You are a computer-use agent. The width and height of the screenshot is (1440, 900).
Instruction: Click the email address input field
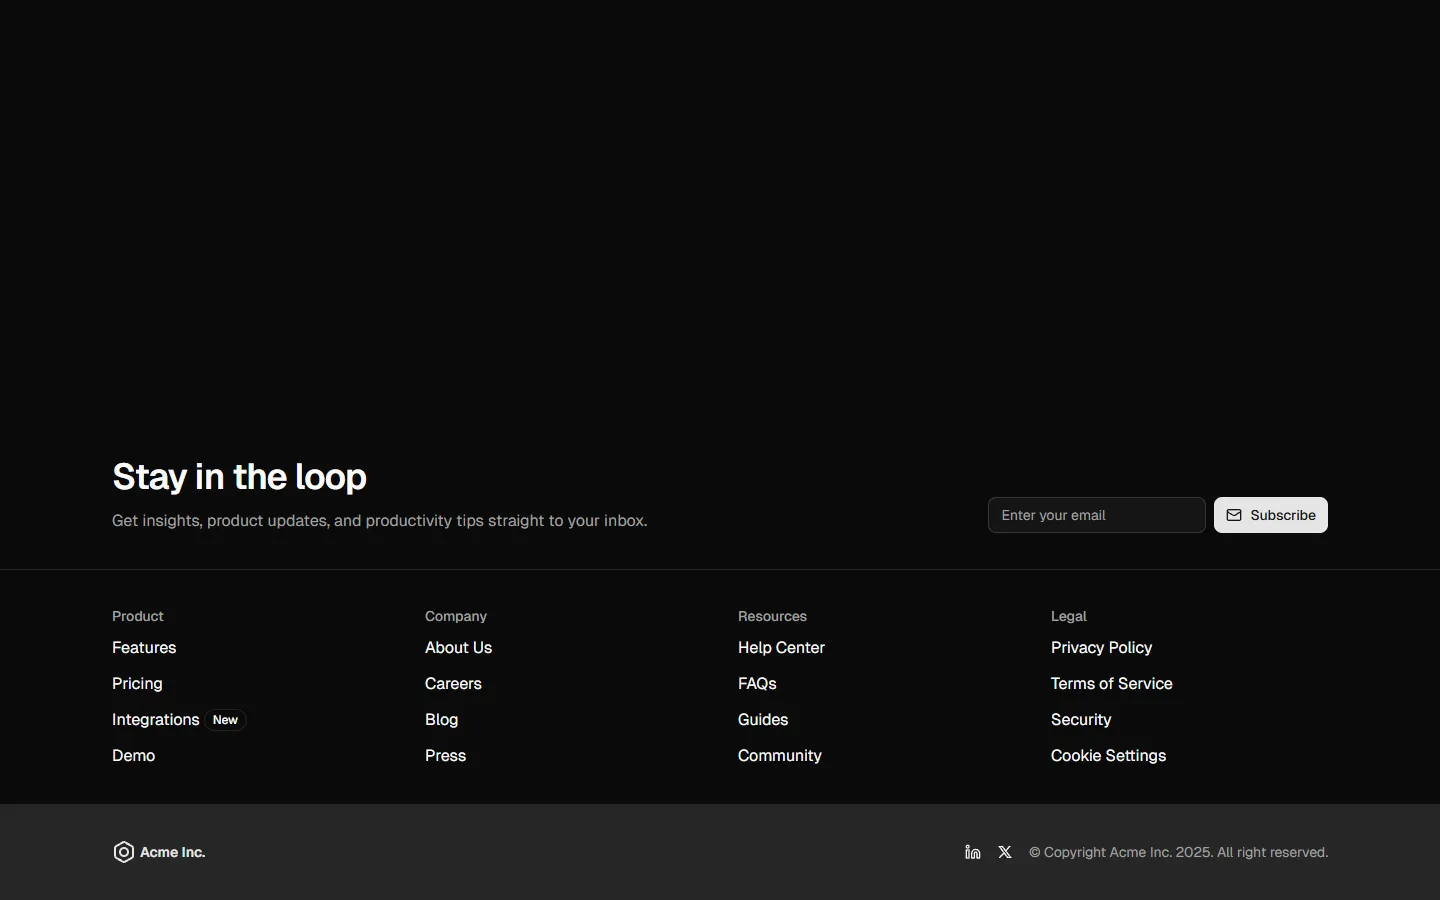click(1095, 515)
